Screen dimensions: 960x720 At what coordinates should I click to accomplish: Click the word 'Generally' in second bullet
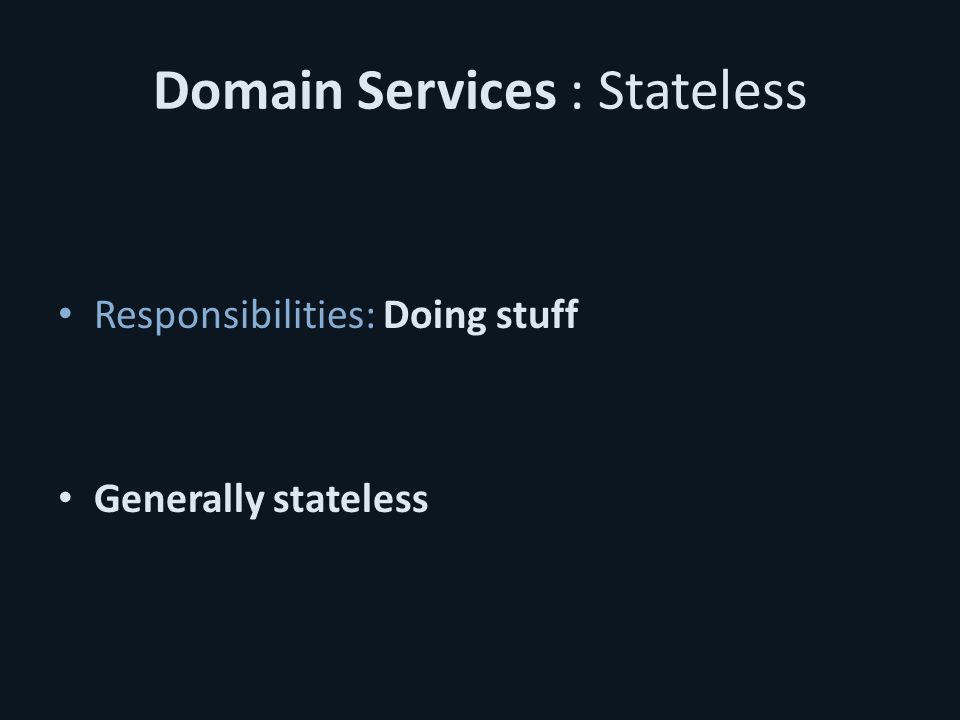pos(179,500)
